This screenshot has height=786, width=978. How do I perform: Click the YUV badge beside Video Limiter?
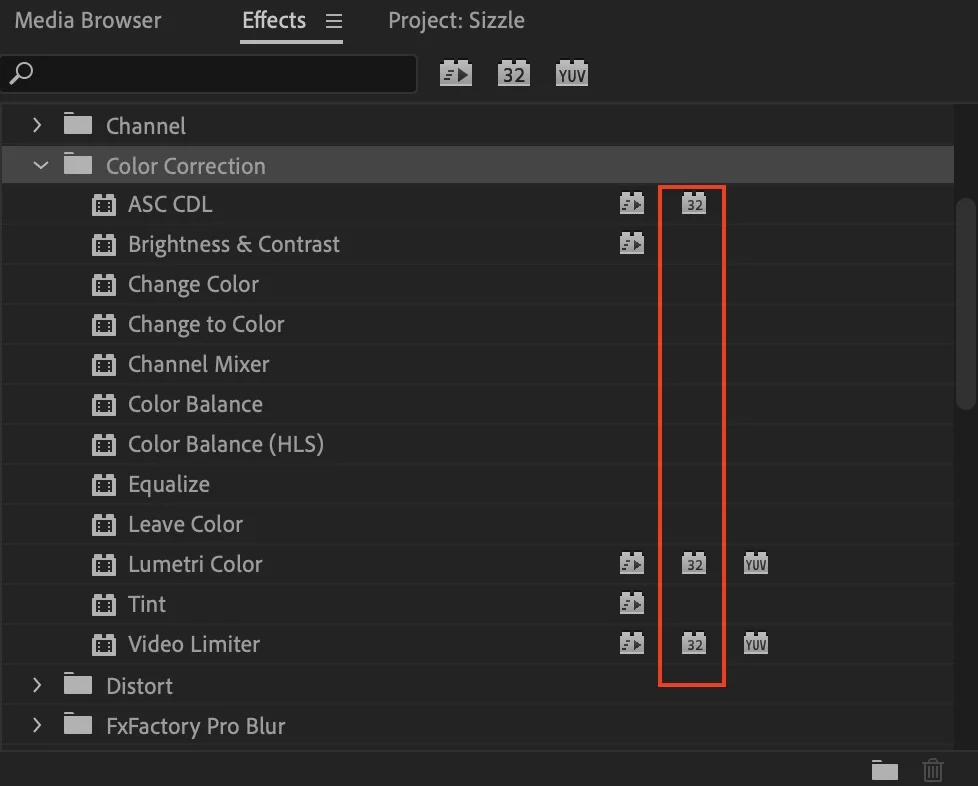coord(755,643)
